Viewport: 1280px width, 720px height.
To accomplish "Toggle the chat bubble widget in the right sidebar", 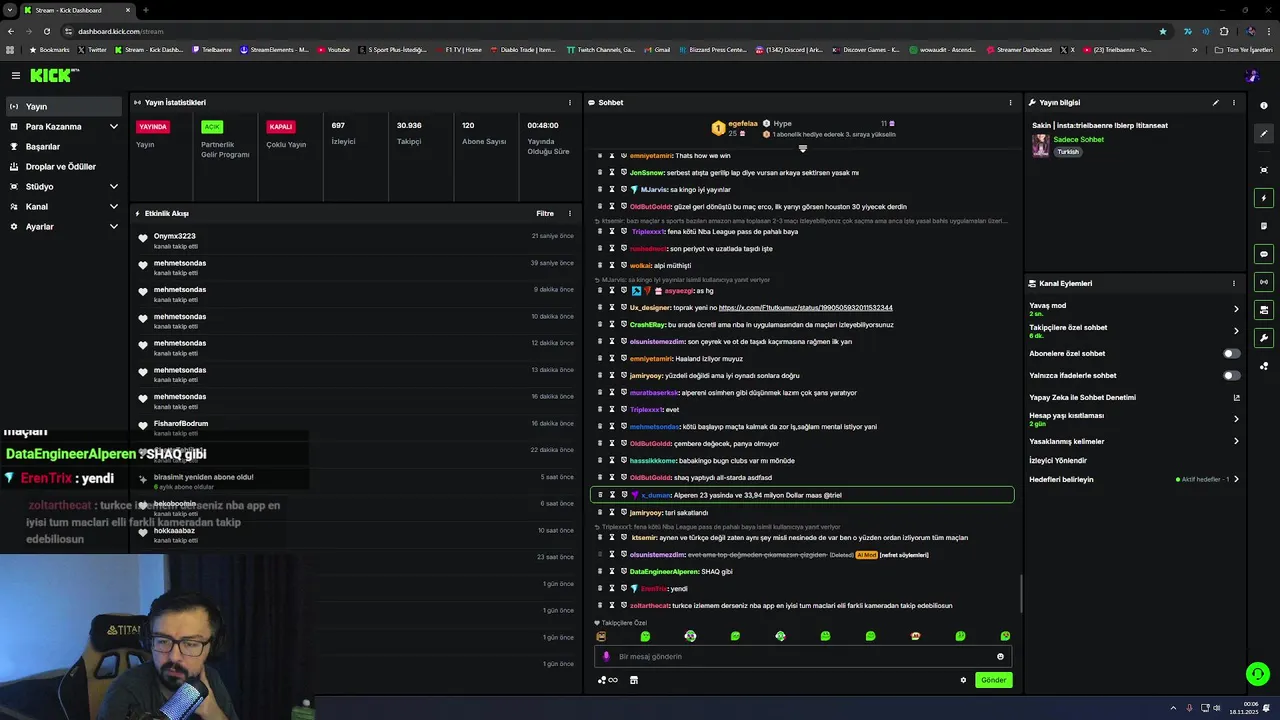I will (1264, 254).
